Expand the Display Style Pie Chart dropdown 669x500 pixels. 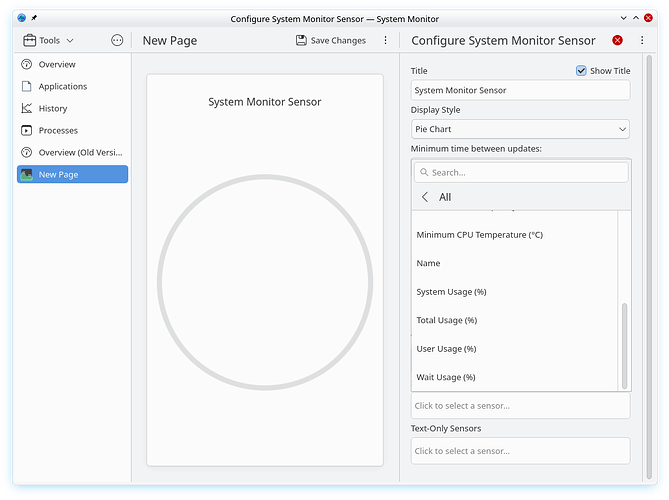(x=520, y=129)
